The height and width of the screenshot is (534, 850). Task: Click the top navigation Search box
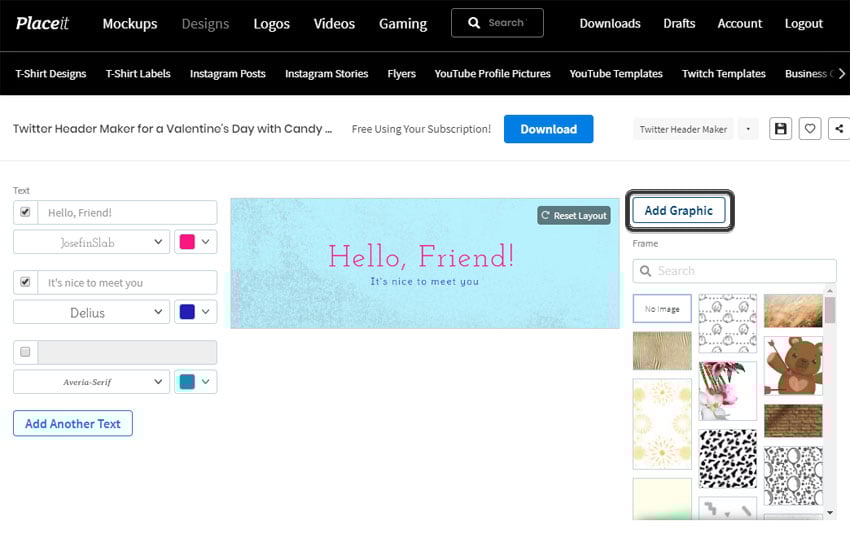tap(497, 23)
